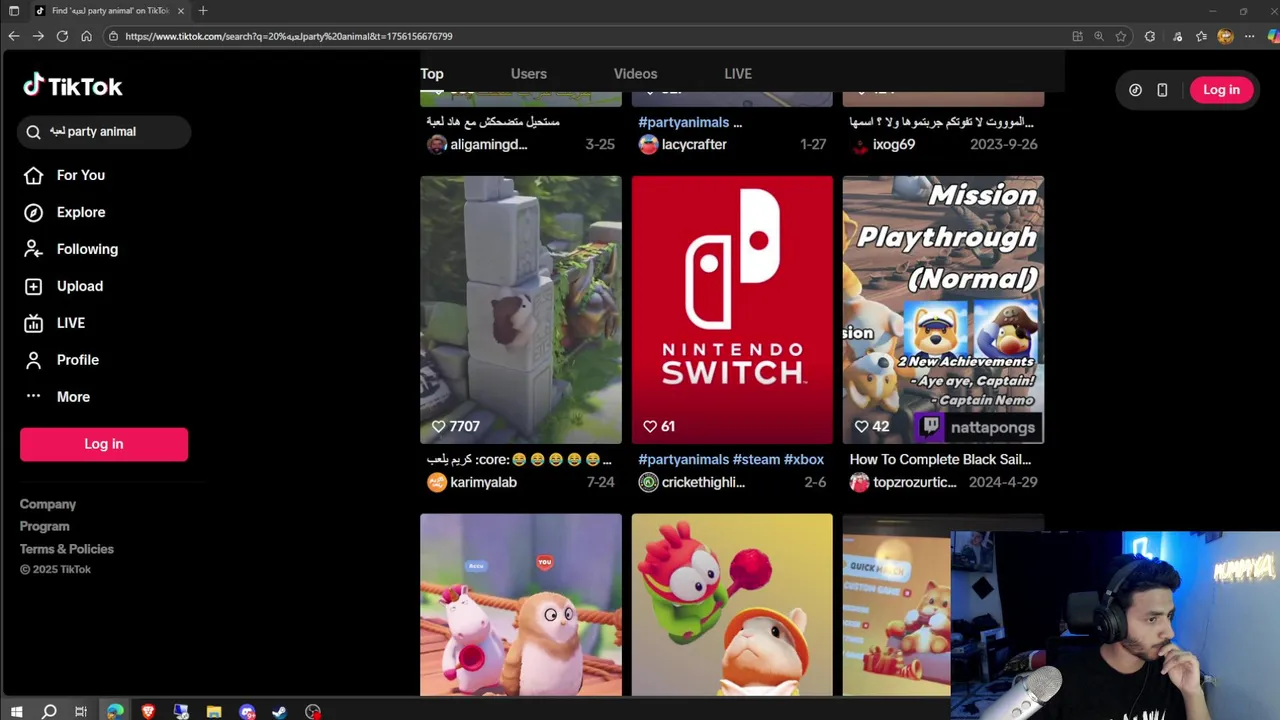
Task: Expand the Terms & Policies footer section
Action: click(67, 549)
